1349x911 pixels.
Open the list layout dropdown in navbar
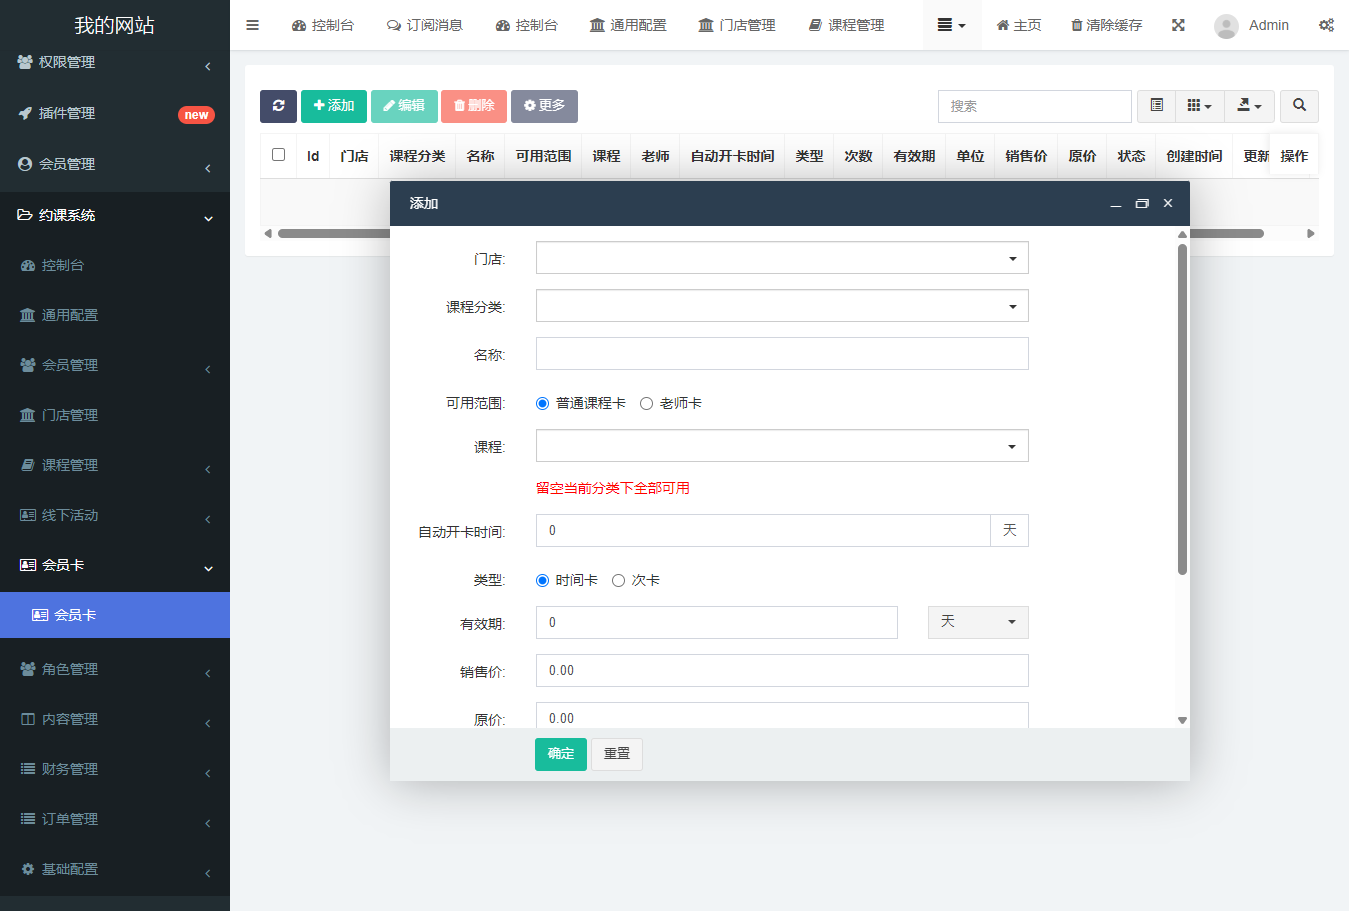(951, 25)
